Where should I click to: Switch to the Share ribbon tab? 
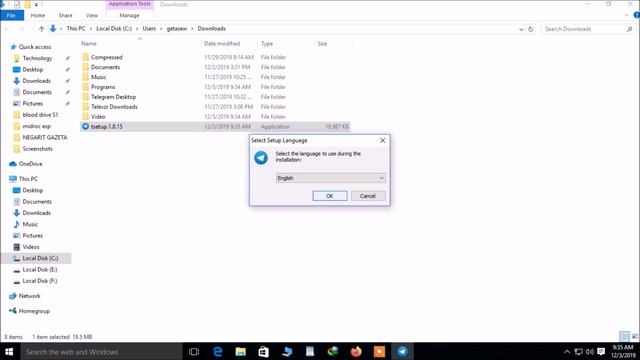(65, 16)
